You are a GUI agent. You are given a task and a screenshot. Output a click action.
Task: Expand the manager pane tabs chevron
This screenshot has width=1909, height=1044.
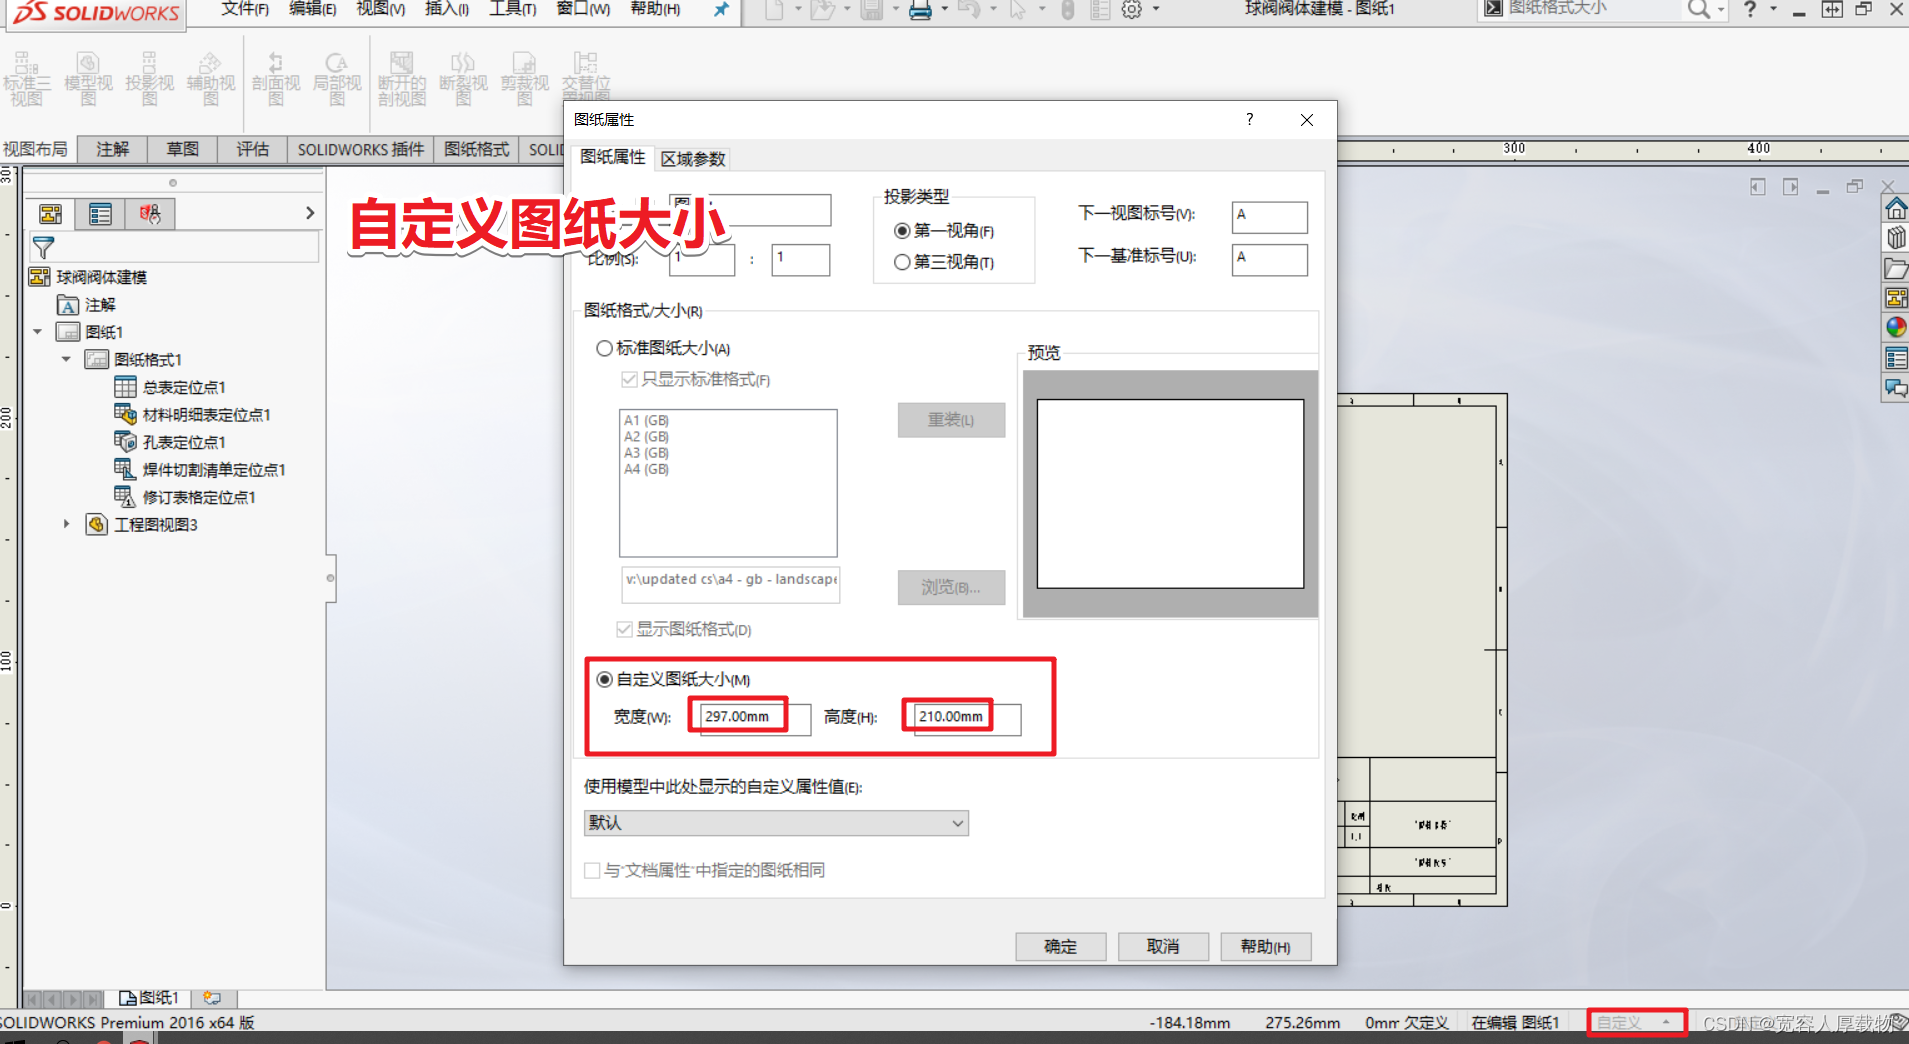pos(309,213)
